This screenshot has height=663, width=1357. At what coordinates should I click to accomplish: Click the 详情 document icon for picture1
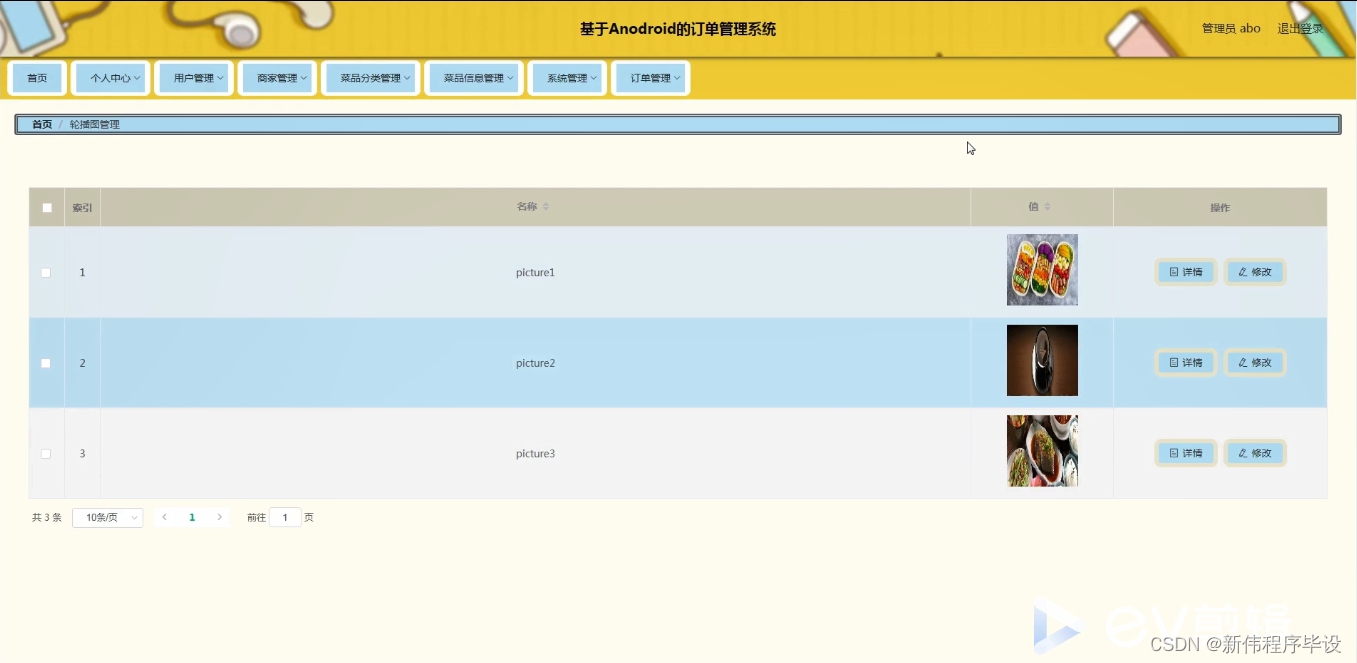(x=1172, y=271)
